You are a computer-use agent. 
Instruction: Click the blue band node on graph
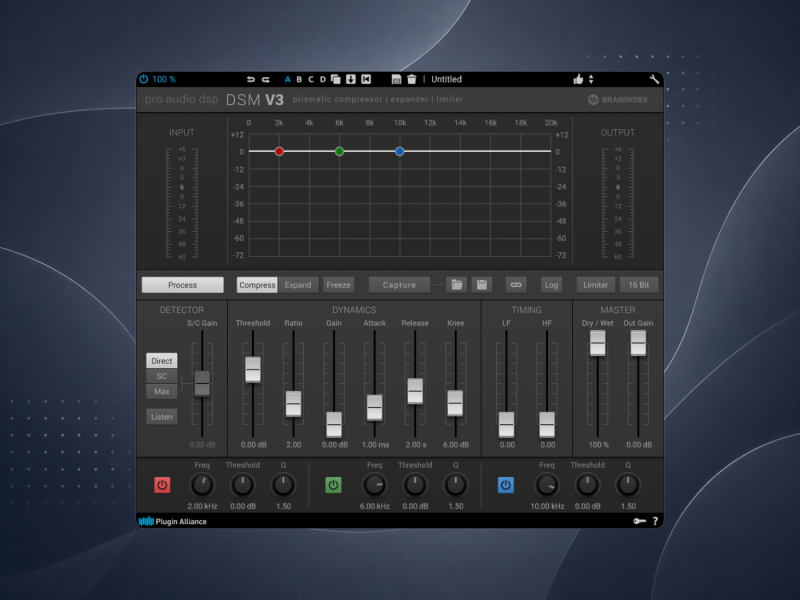tap(399, 152)
